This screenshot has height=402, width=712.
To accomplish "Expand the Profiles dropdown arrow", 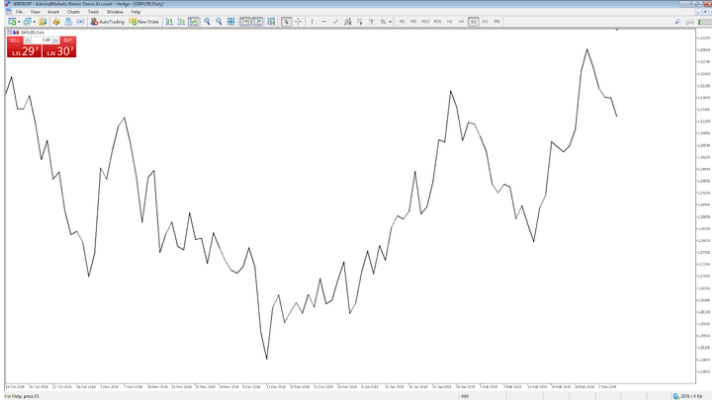I will pyautogui.click(x=34, y=22).
